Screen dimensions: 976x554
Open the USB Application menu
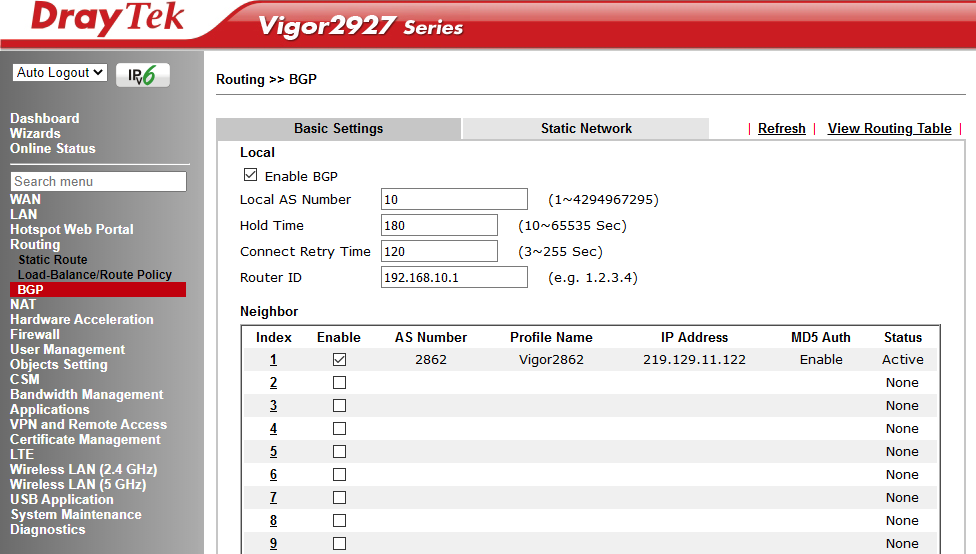click(x=62, y=499)
